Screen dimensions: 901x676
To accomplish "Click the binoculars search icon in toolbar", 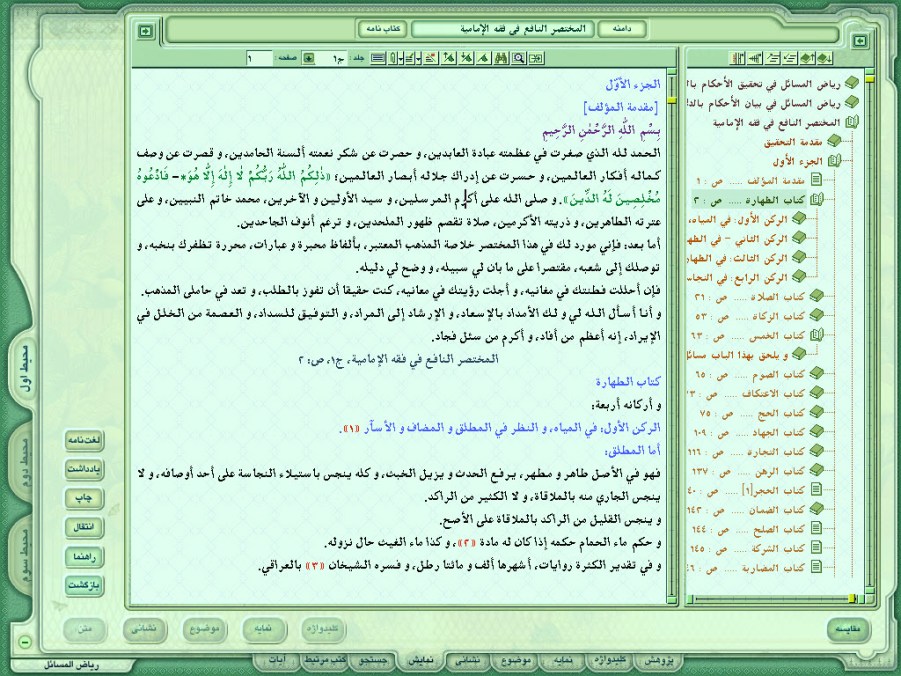I will coord(503,58).
